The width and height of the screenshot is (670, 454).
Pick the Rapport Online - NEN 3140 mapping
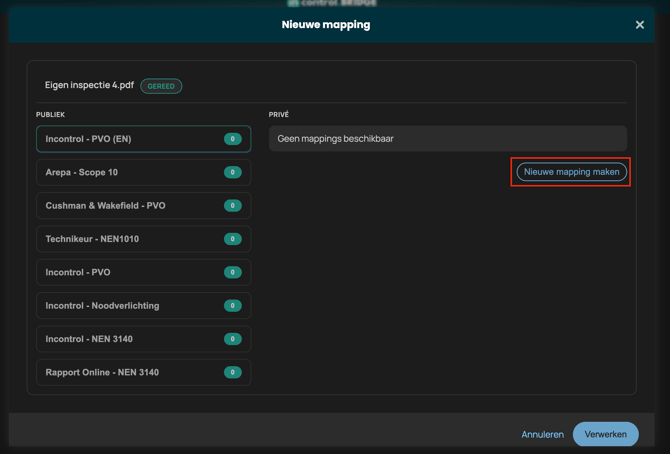pyautogui.click(x=130, y=372)
